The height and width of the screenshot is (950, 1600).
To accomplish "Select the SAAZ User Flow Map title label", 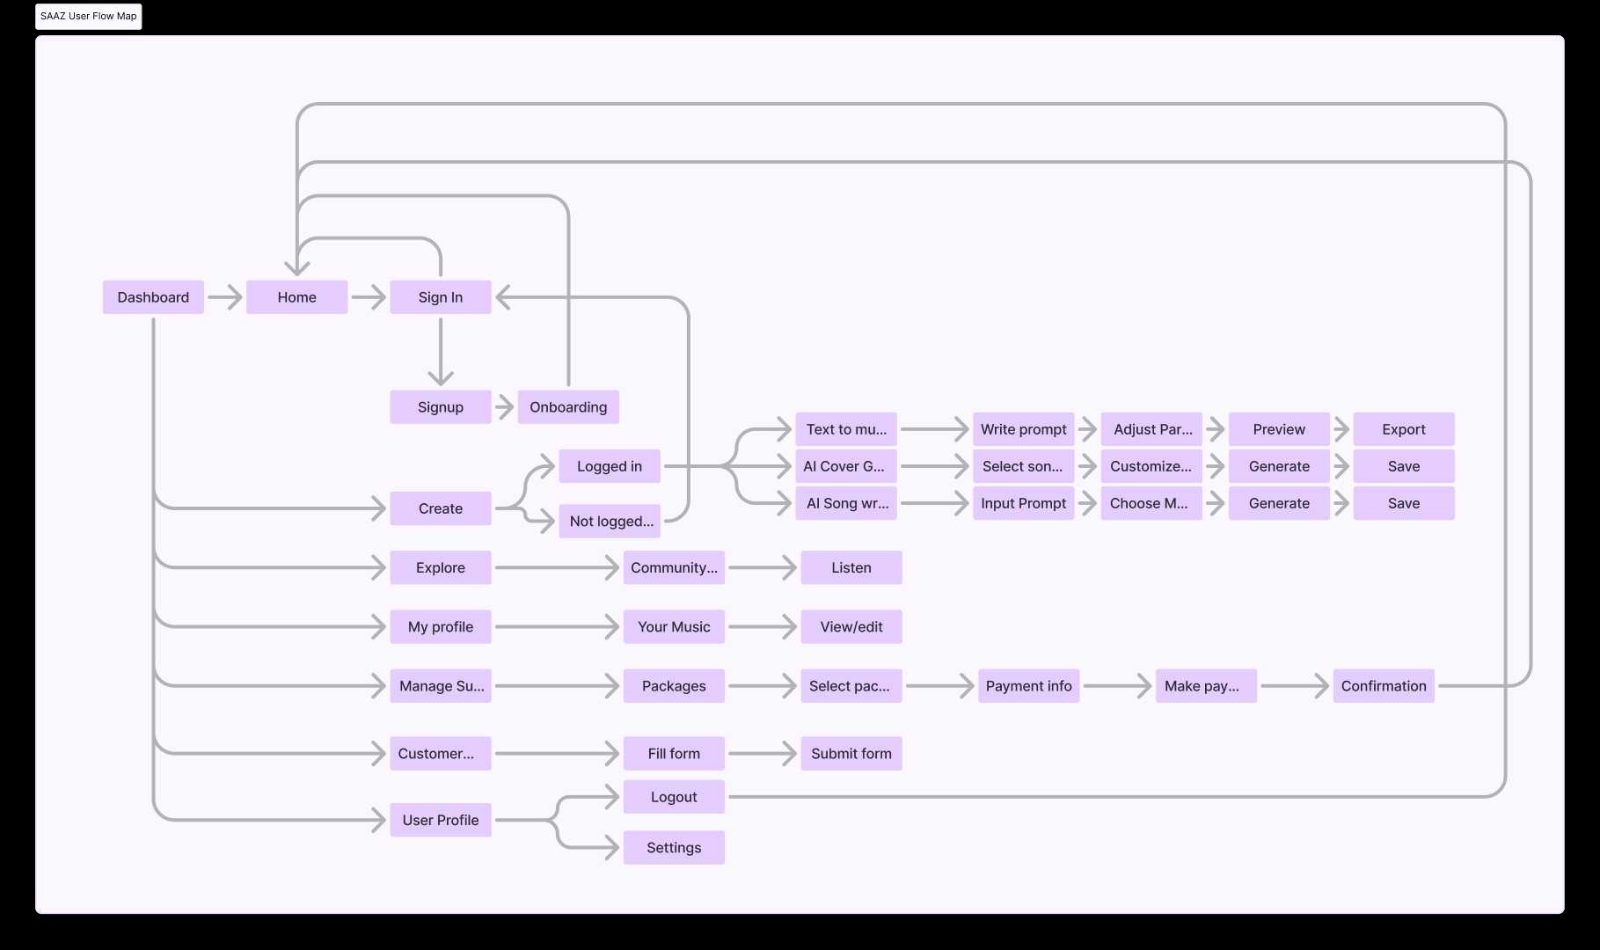I will tap(88, 16).
